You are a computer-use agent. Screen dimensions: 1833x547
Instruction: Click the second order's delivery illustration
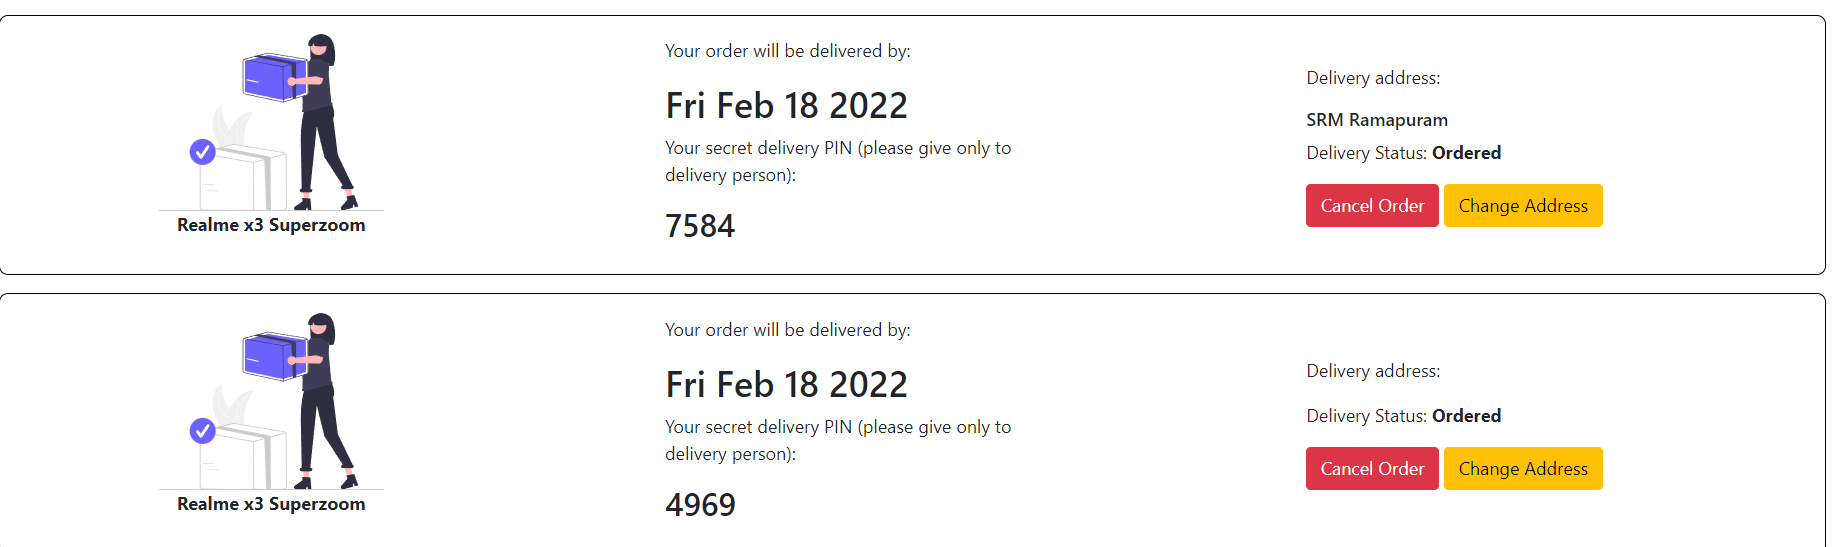(271, 401)
